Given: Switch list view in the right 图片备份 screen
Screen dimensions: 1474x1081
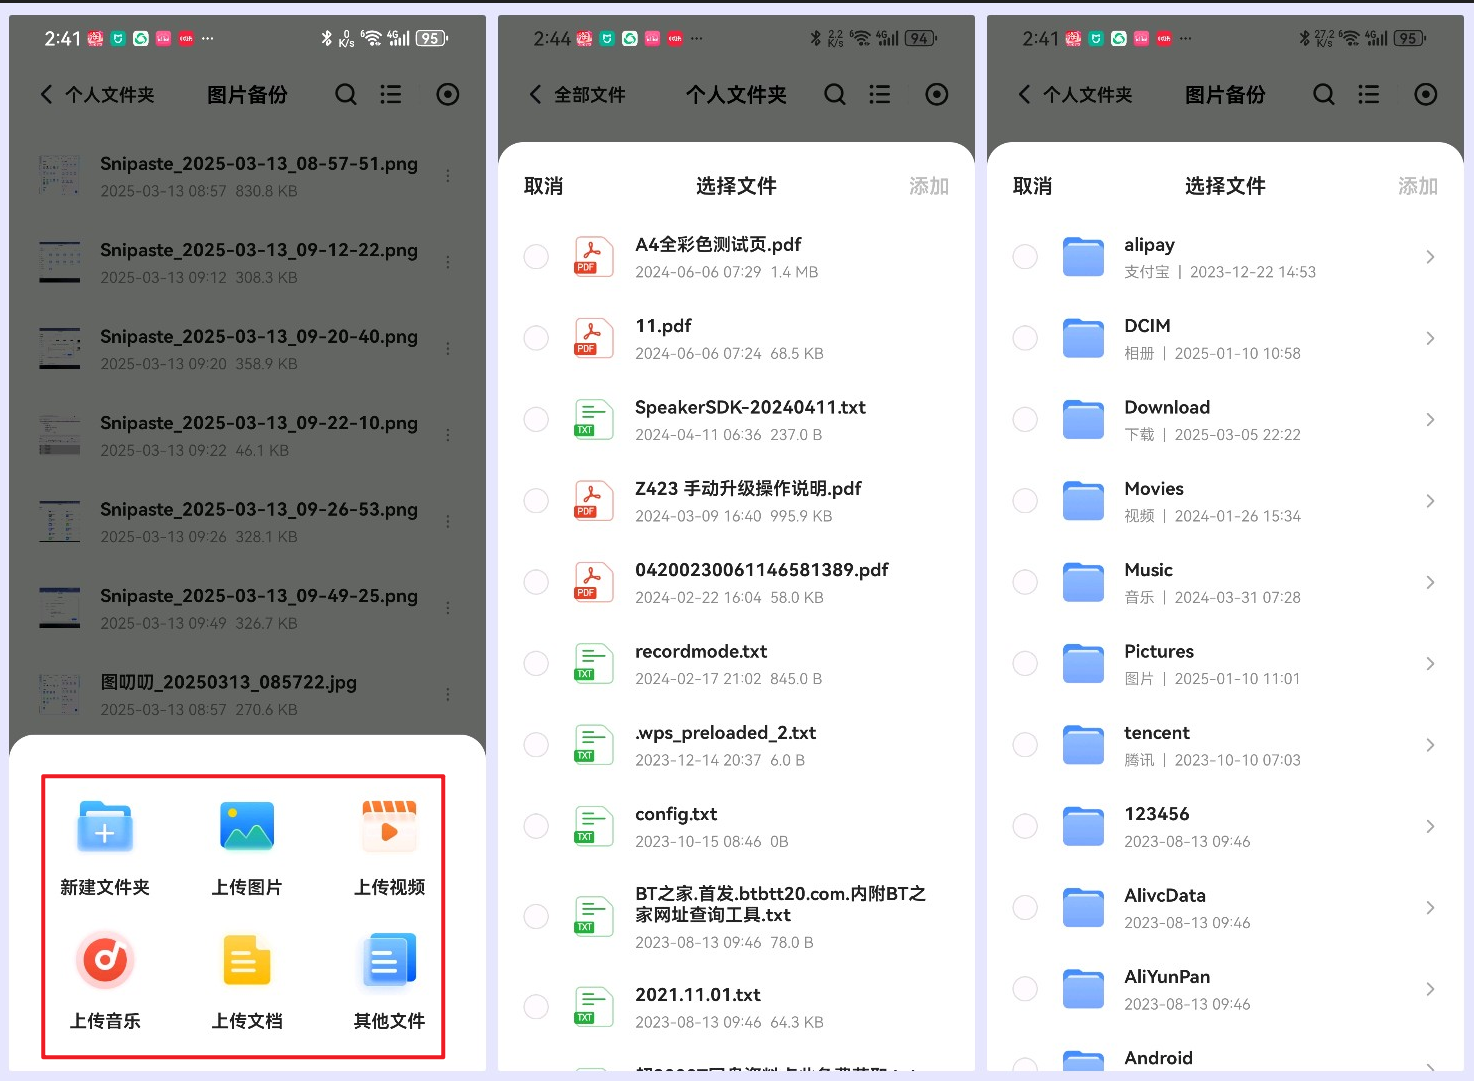Looking at the screenshot, I should [1369, 94].
